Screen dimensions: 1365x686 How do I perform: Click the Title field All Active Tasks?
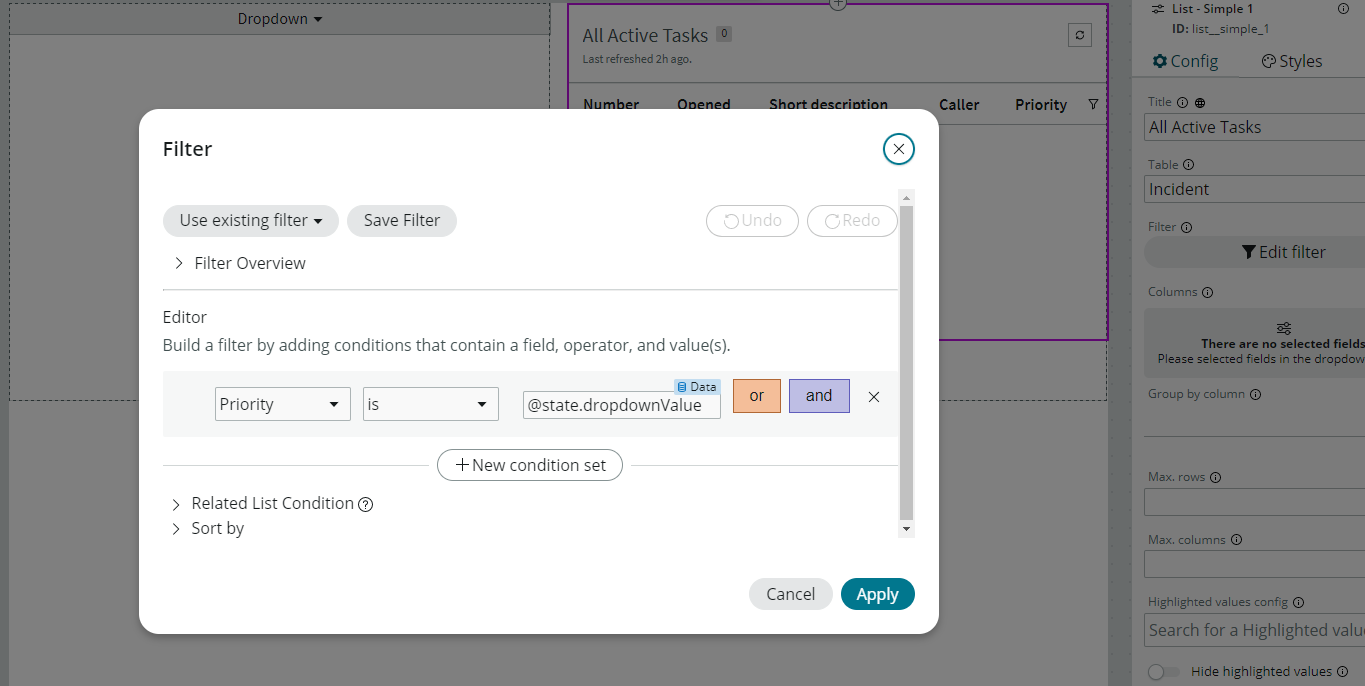click(1255, 127)
